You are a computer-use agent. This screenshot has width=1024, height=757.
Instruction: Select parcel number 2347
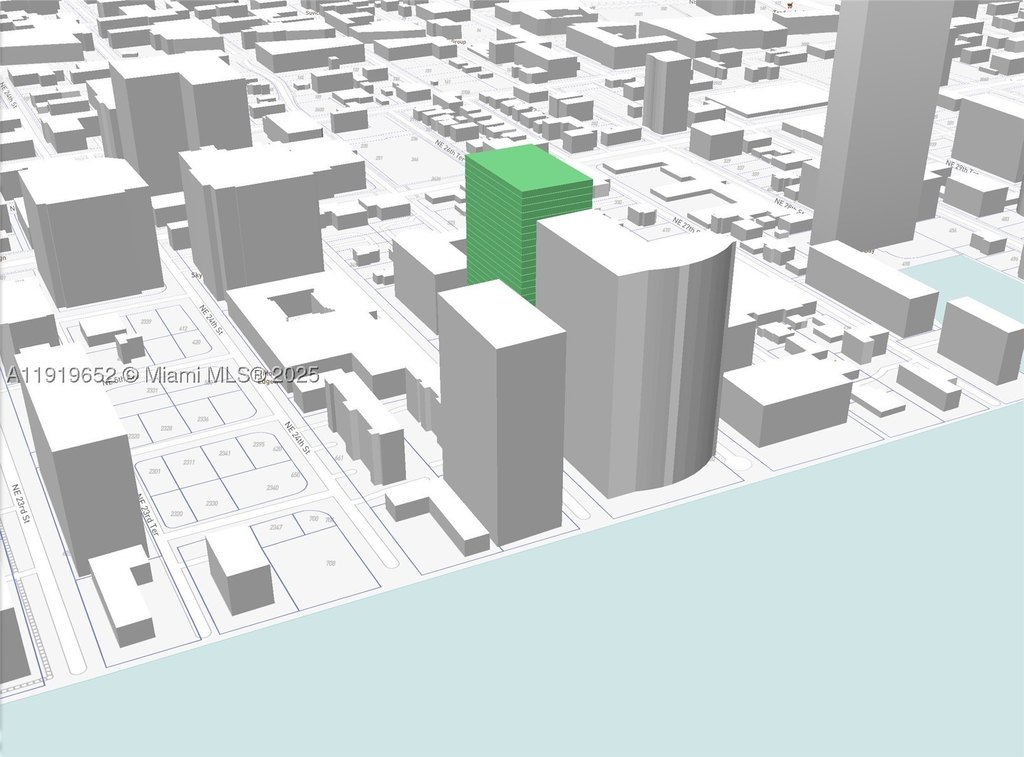click(x=276, y=526)
